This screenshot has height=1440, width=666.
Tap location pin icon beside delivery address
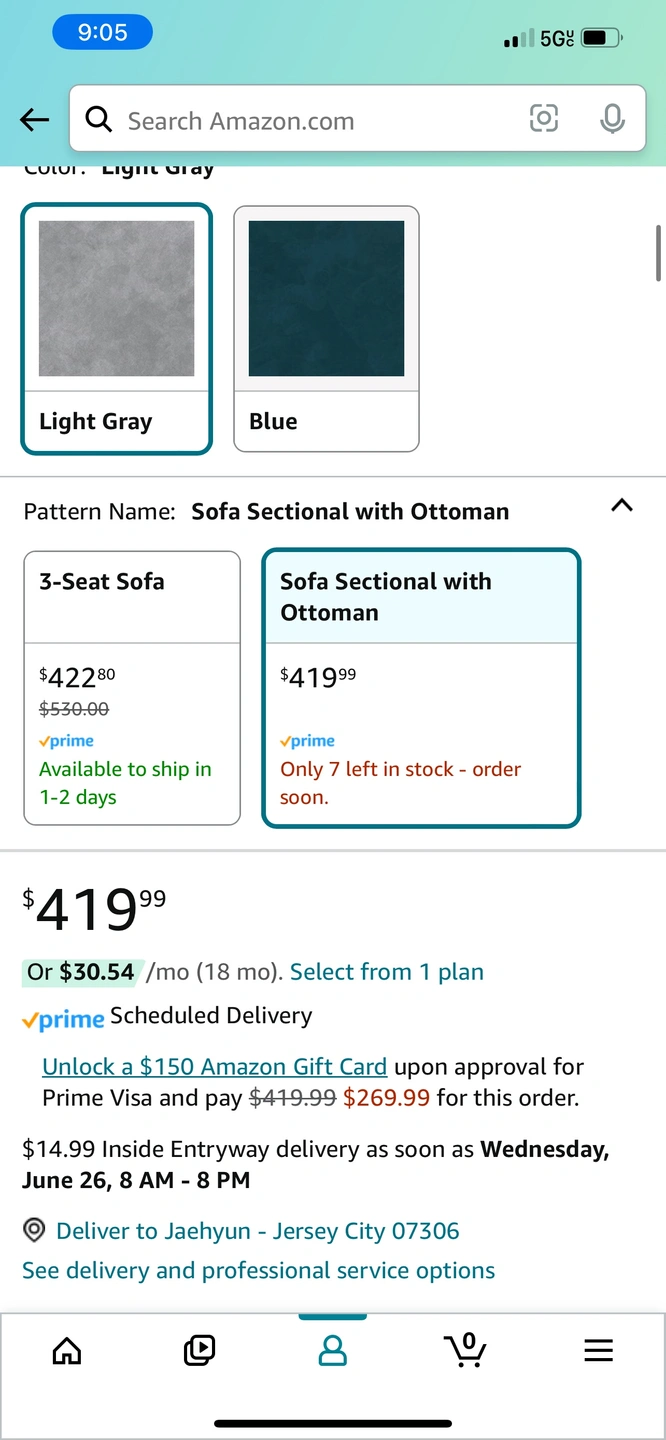coord(34,1230)
